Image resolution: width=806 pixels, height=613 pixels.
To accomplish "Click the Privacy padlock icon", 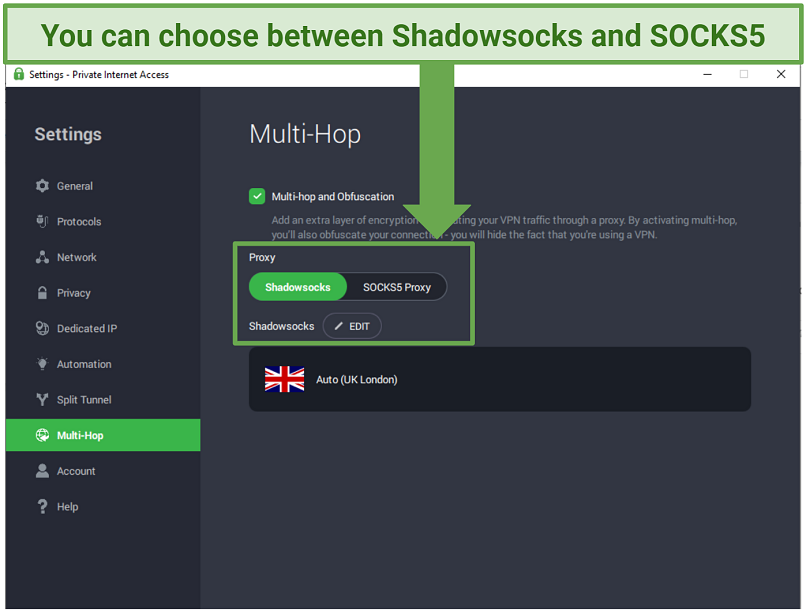I will [42, 293].
